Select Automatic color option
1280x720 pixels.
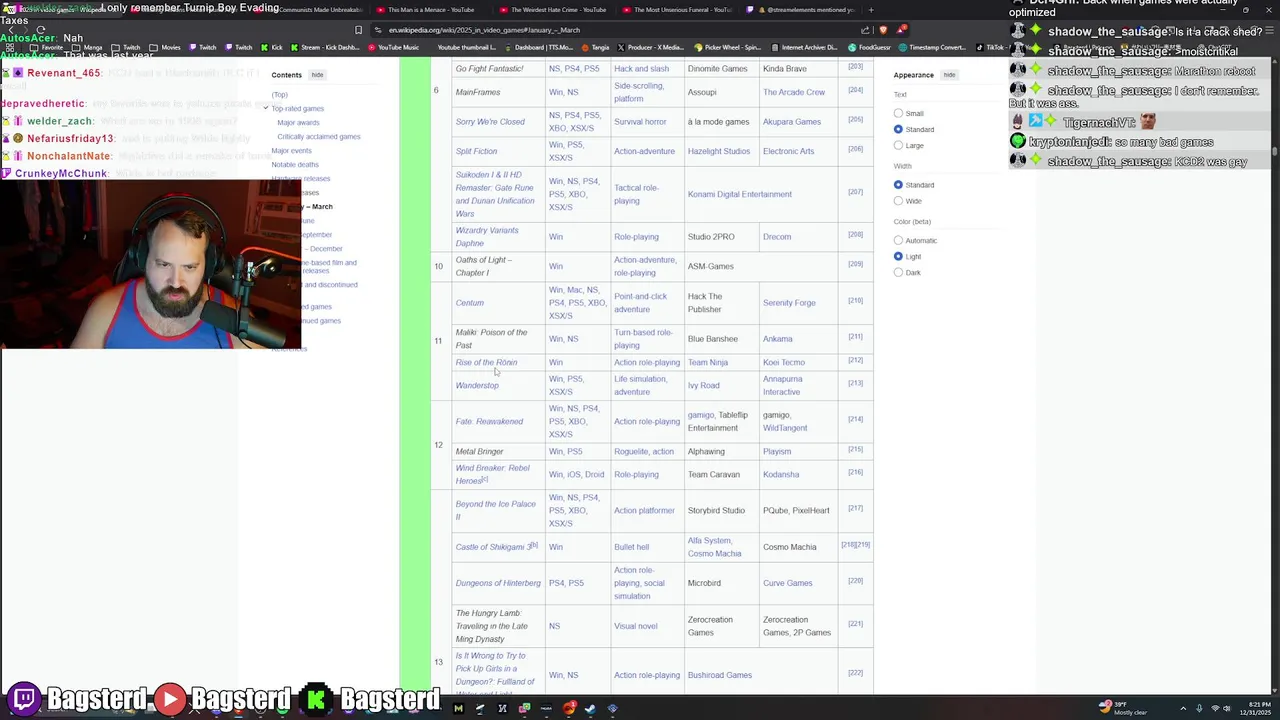(x=898, y=240)
